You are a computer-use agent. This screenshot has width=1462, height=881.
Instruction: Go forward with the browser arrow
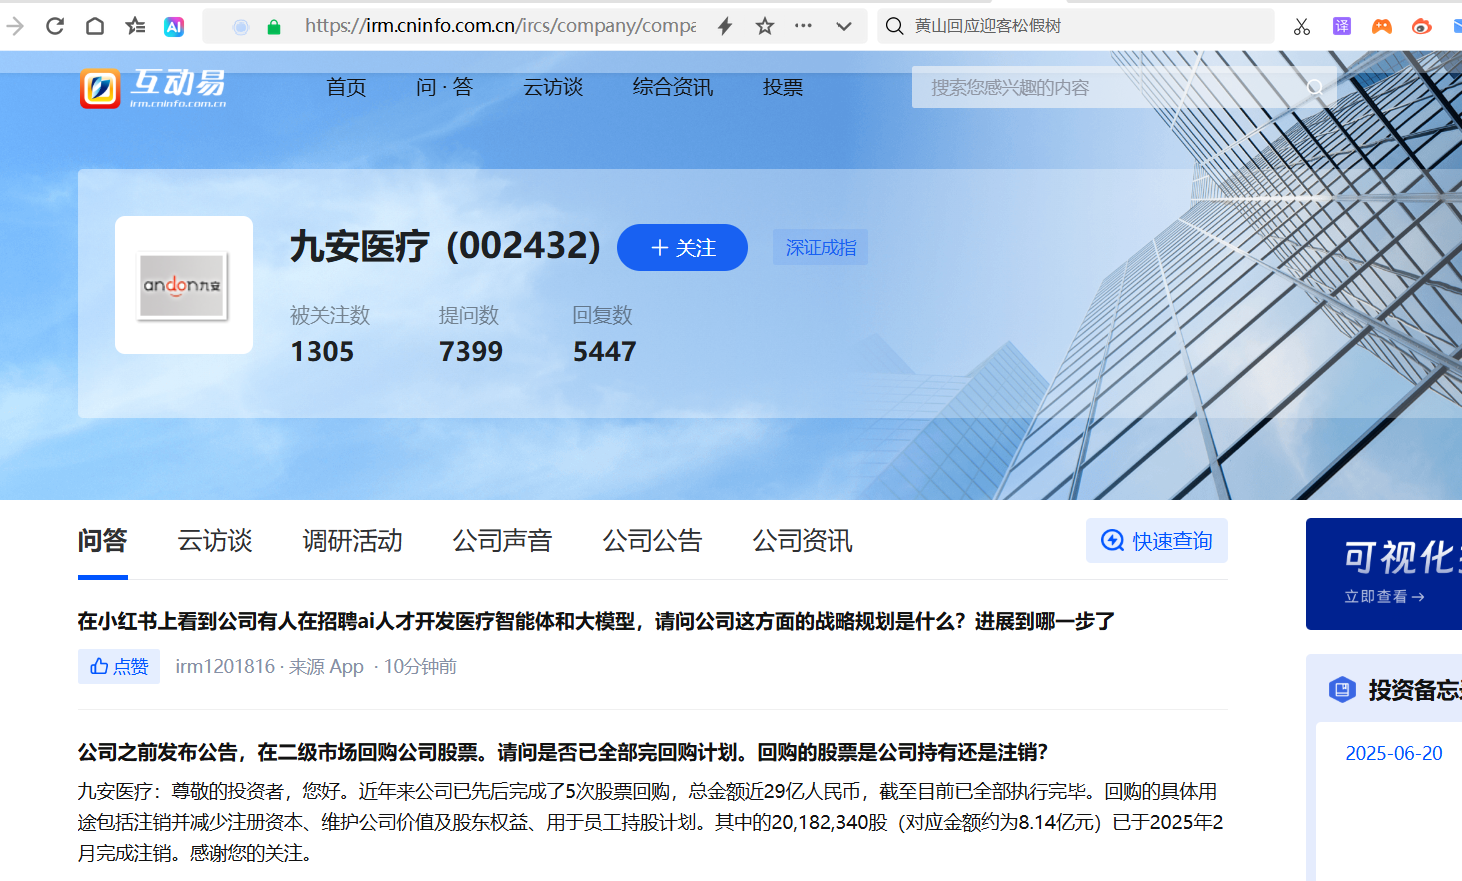(x=15, y=26)
